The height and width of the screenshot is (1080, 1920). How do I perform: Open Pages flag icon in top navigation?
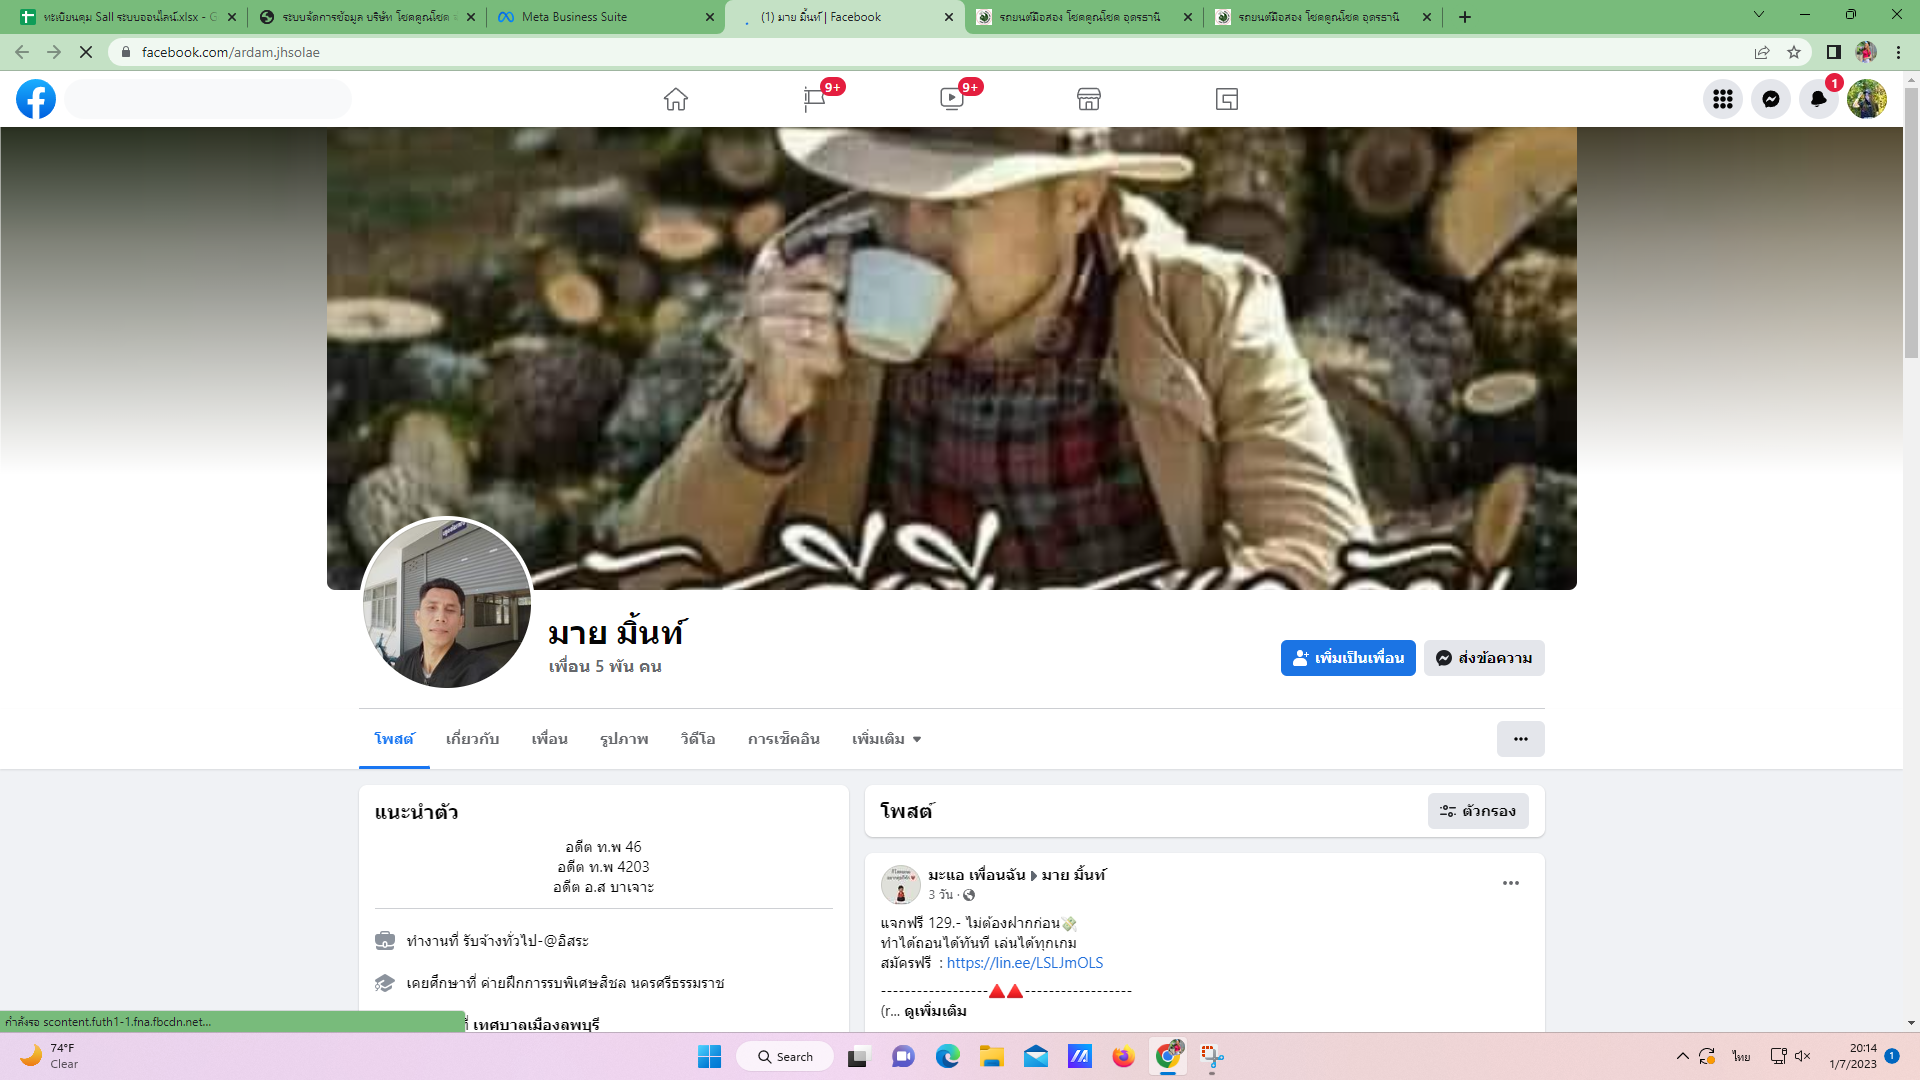(814, 99)
